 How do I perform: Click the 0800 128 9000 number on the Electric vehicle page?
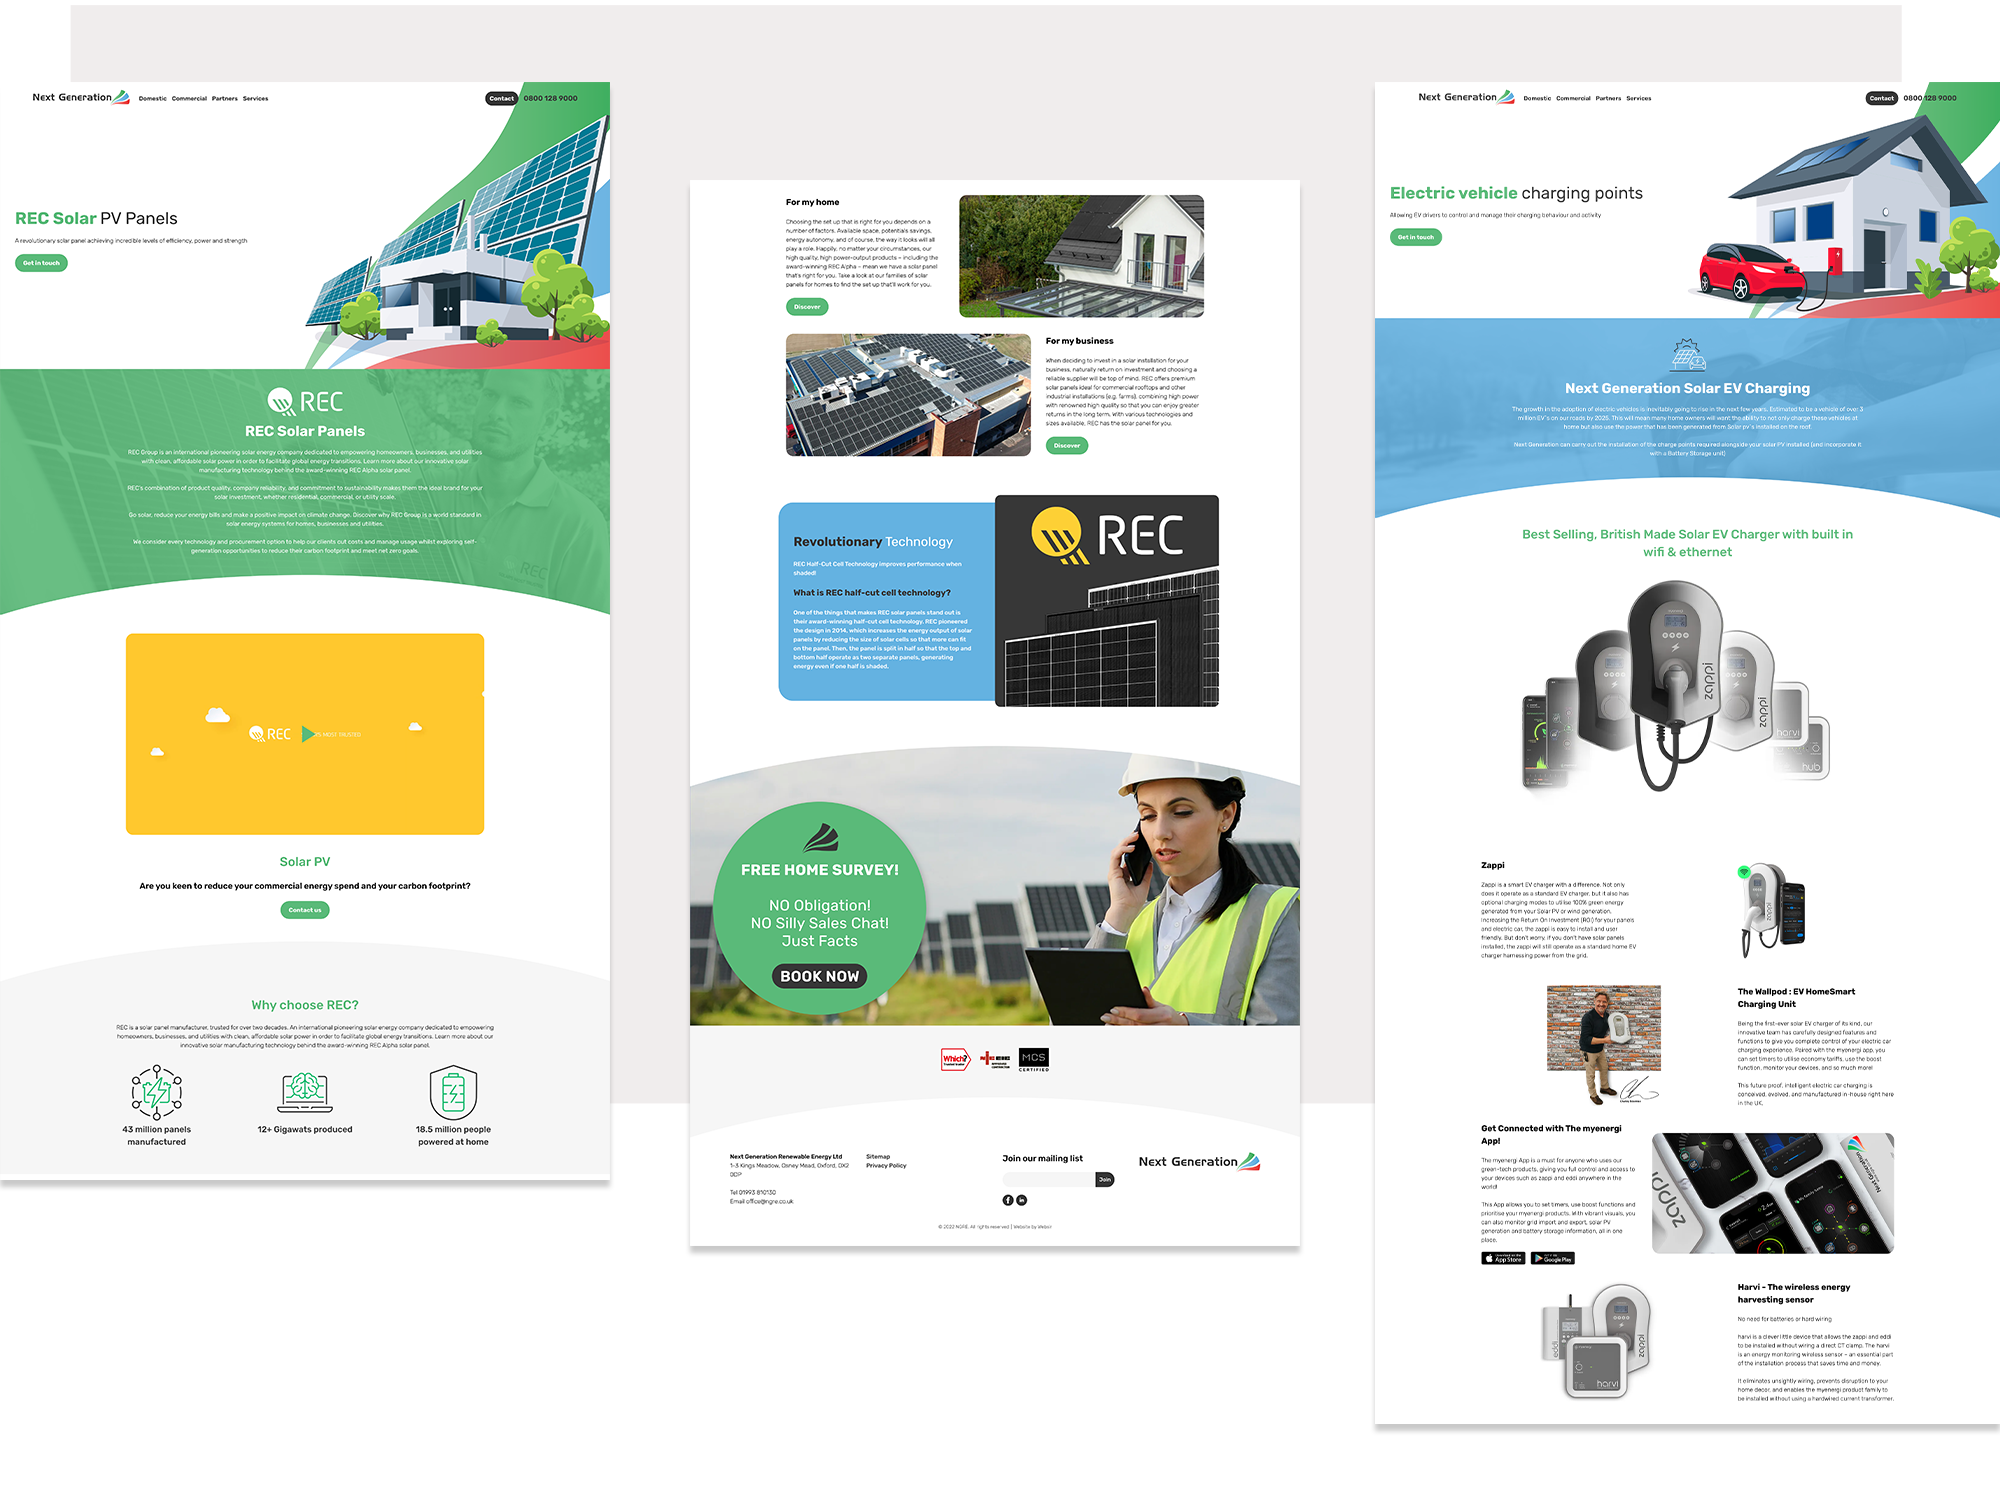(x=1931, y=98)
